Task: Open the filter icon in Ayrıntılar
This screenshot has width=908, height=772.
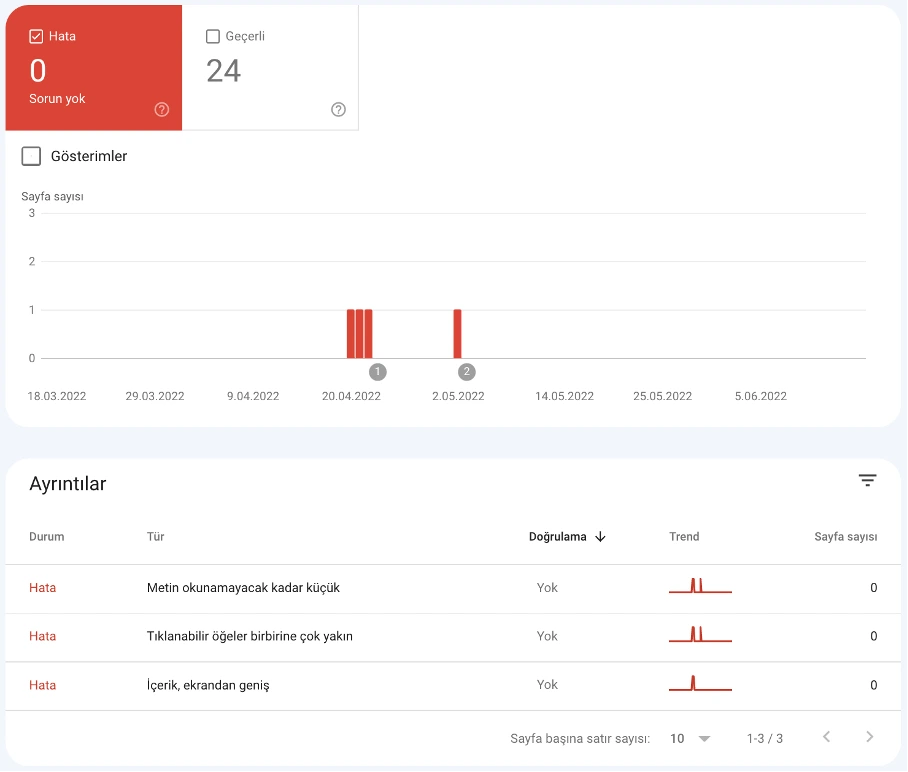Action: 867,480
